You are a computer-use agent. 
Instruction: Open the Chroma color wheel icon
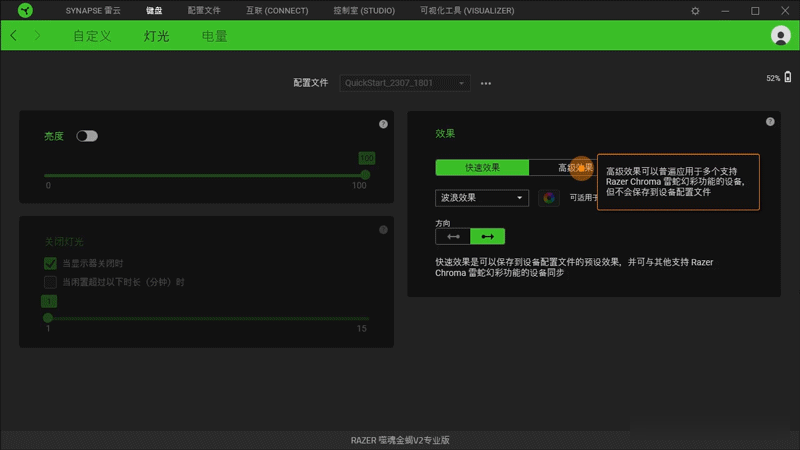(x=549, y=198)
